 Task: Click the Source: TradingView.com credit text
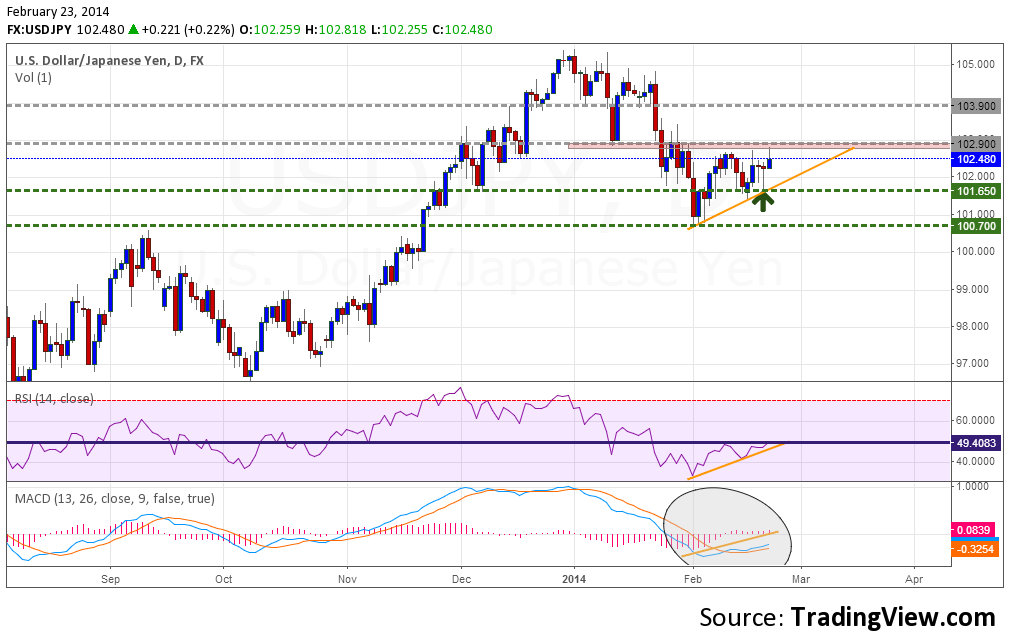848,617
